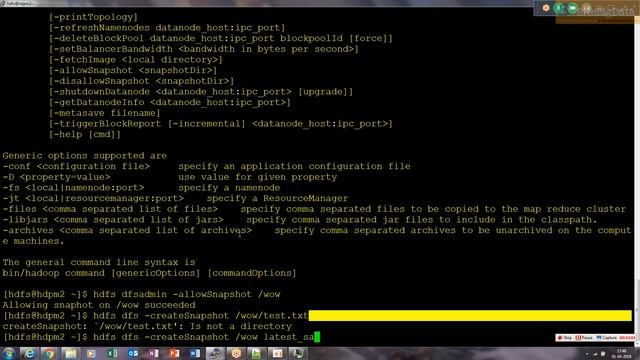The height and width of the screenshot is (360, 640).
Task: Click the action center flag tray icon
Action: coord(603,354)
